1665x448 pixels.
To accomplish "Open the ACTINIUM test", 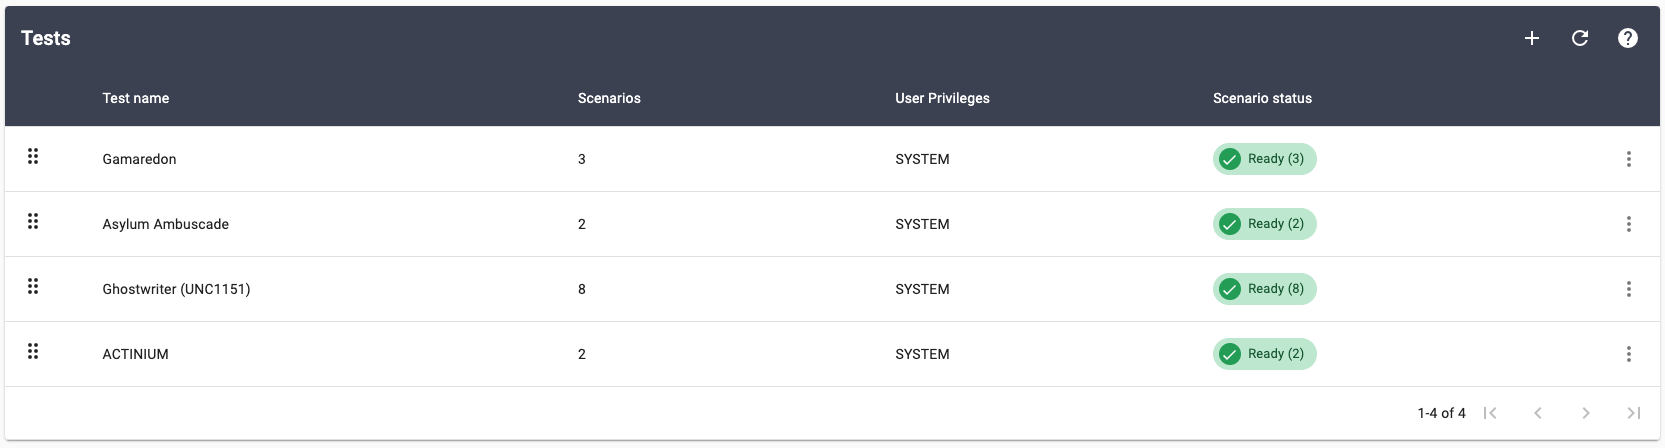I will 135,354.
